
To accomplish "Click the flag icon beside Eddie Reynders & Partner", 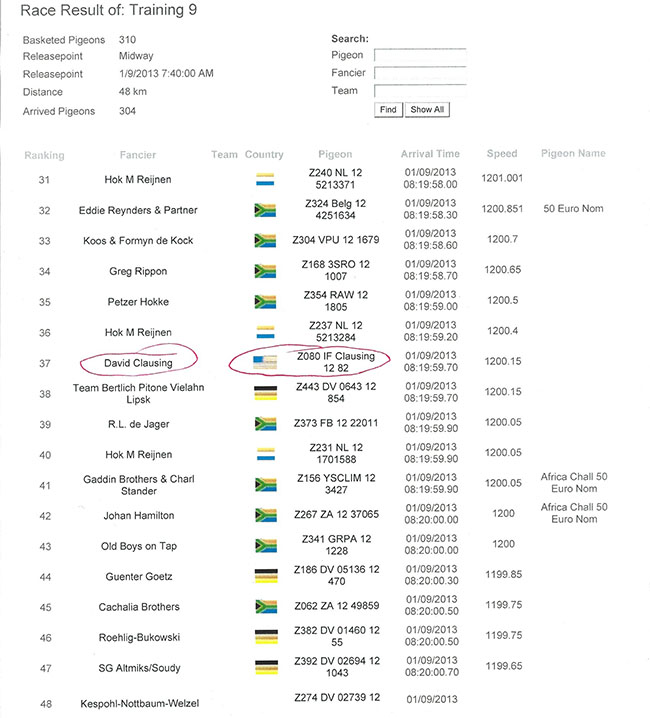I will pyautogui.click(x=265, y=210).
